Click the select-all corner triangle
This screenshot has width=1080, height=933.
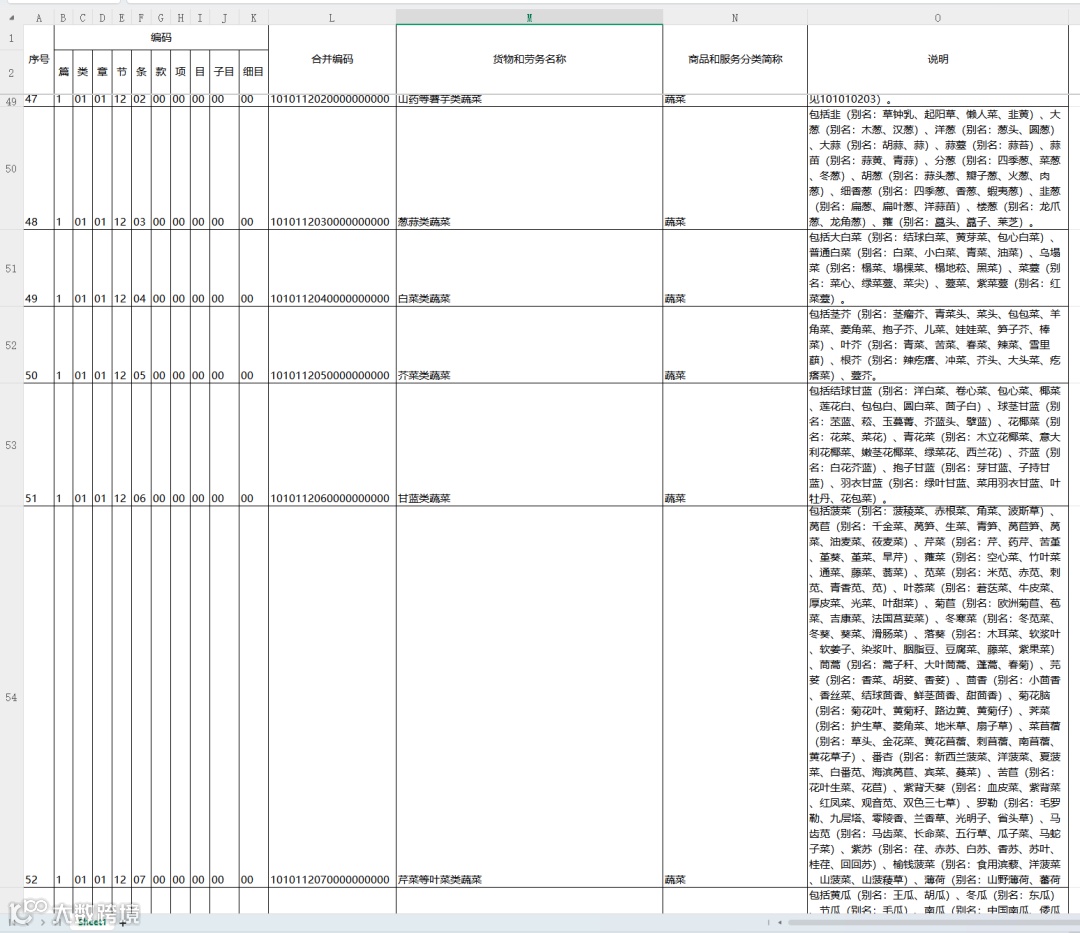[11, 18]
